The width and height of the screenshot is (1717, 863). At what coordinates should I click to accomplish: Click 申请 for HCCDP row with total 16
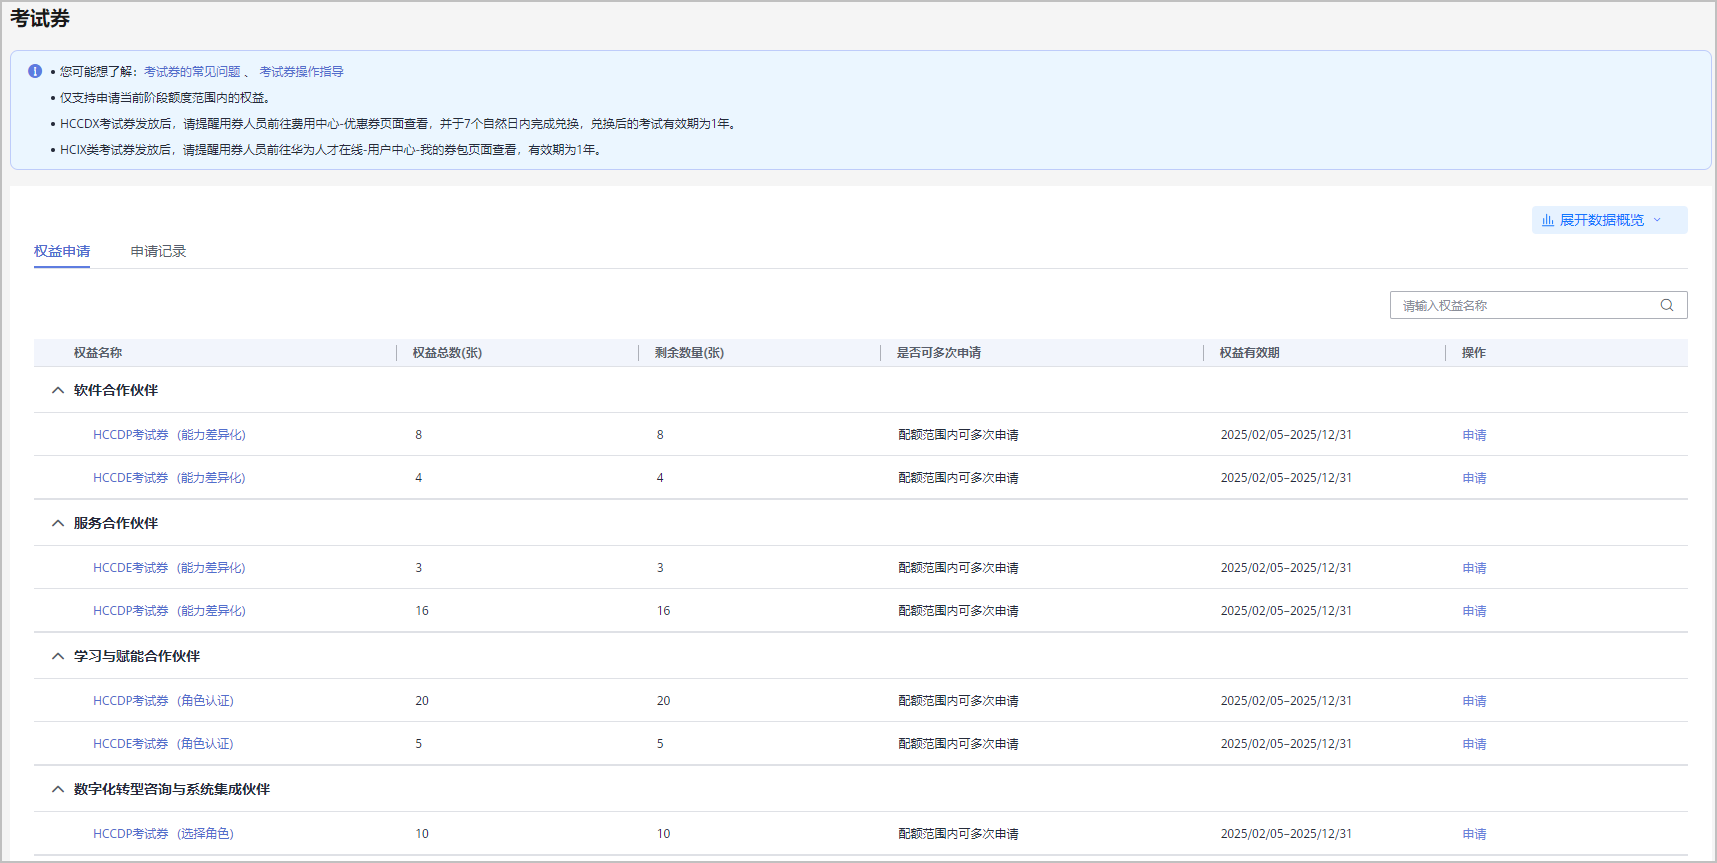tap(1474, 611)
